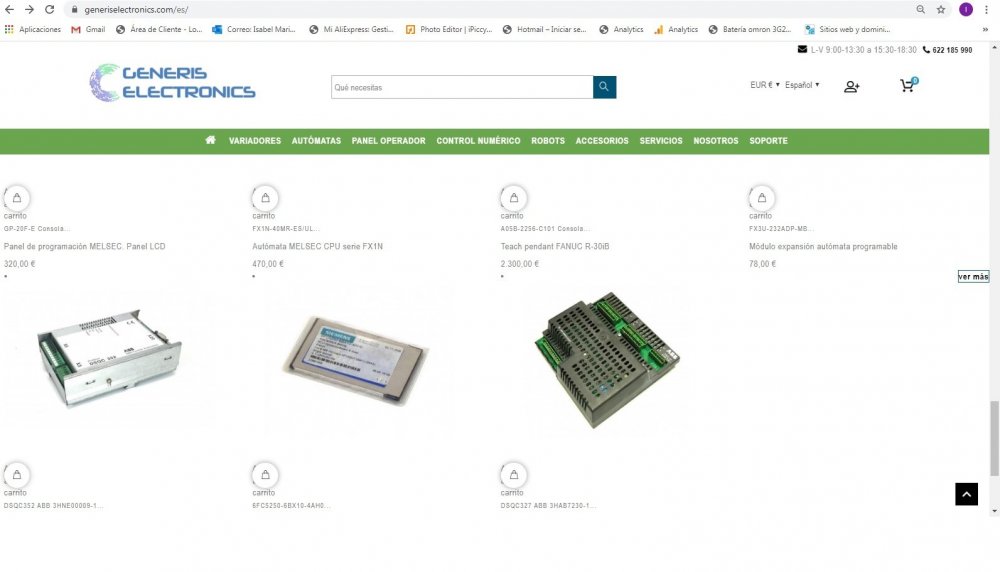Open Español language dropdown
Screen dimensions: 1000x572
(x=802, y=85)
